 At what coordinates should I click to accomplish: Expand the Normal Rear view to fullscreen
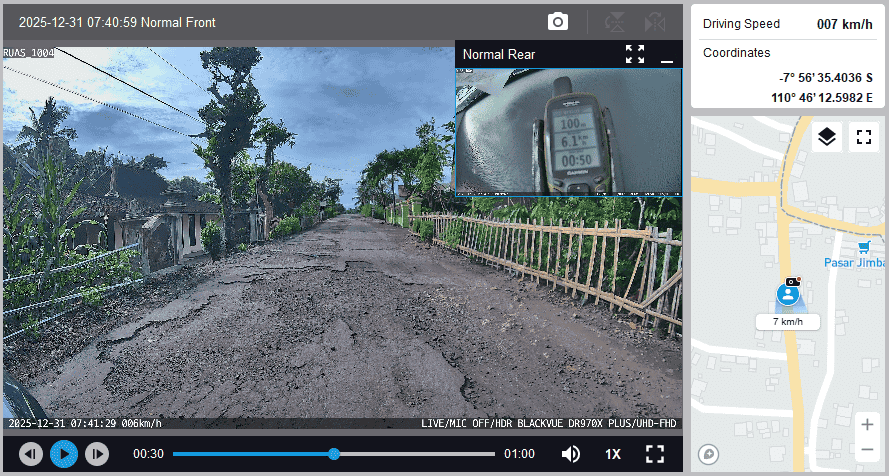(x=635, y=54)
